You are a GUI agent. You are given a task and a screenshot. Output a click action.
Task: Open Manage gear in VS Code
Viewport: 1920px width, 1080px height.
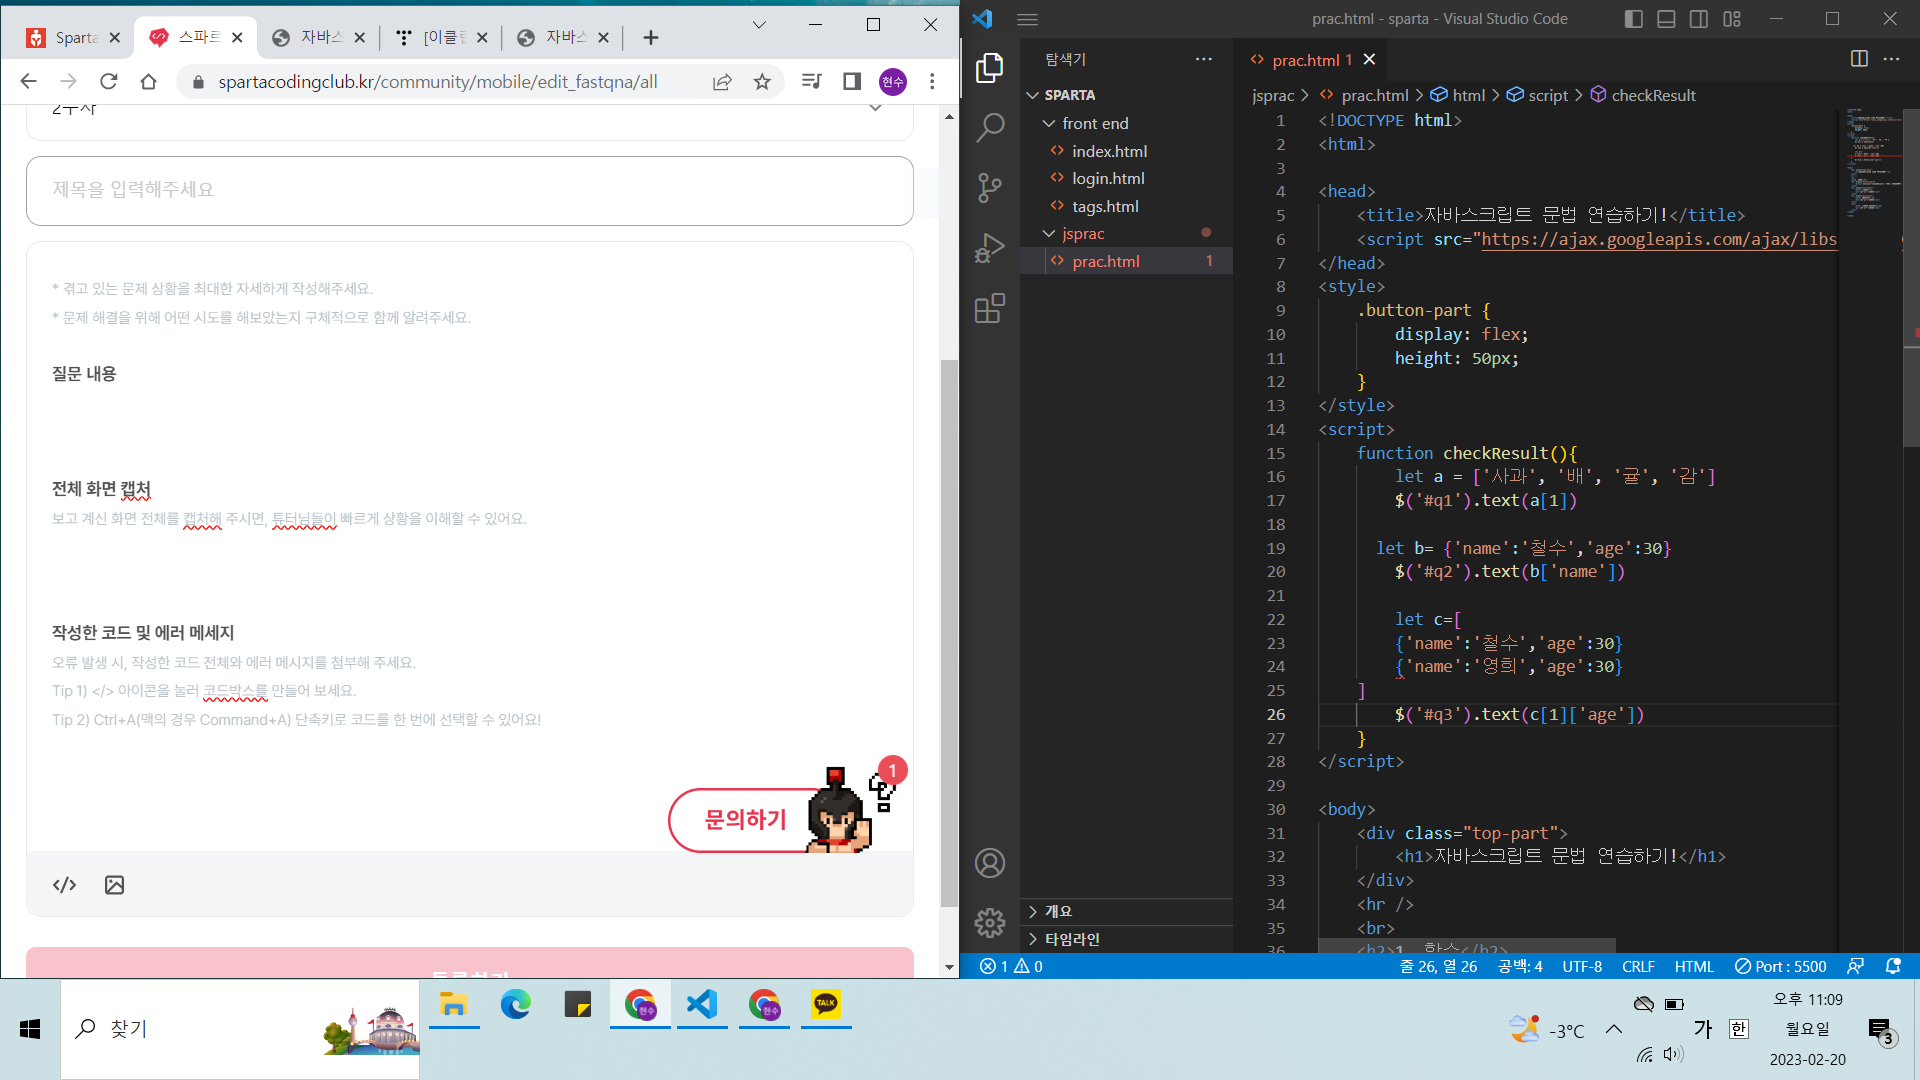[989, 922]
